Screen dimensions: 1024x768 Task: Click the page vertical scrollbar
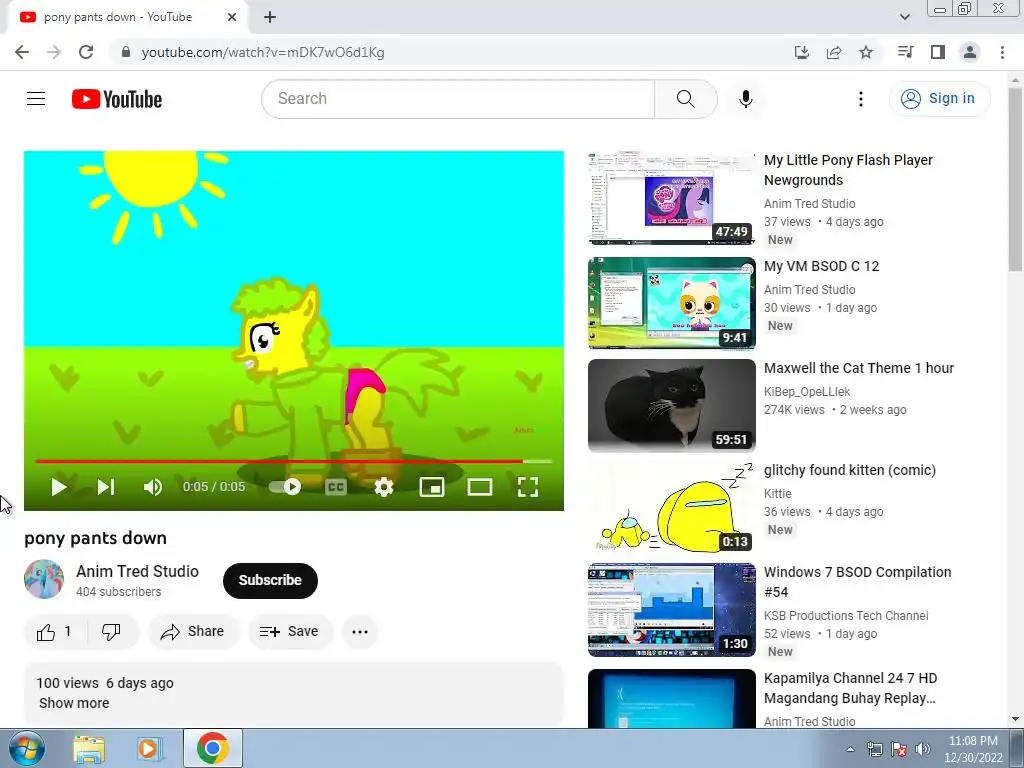[1015, 180]
